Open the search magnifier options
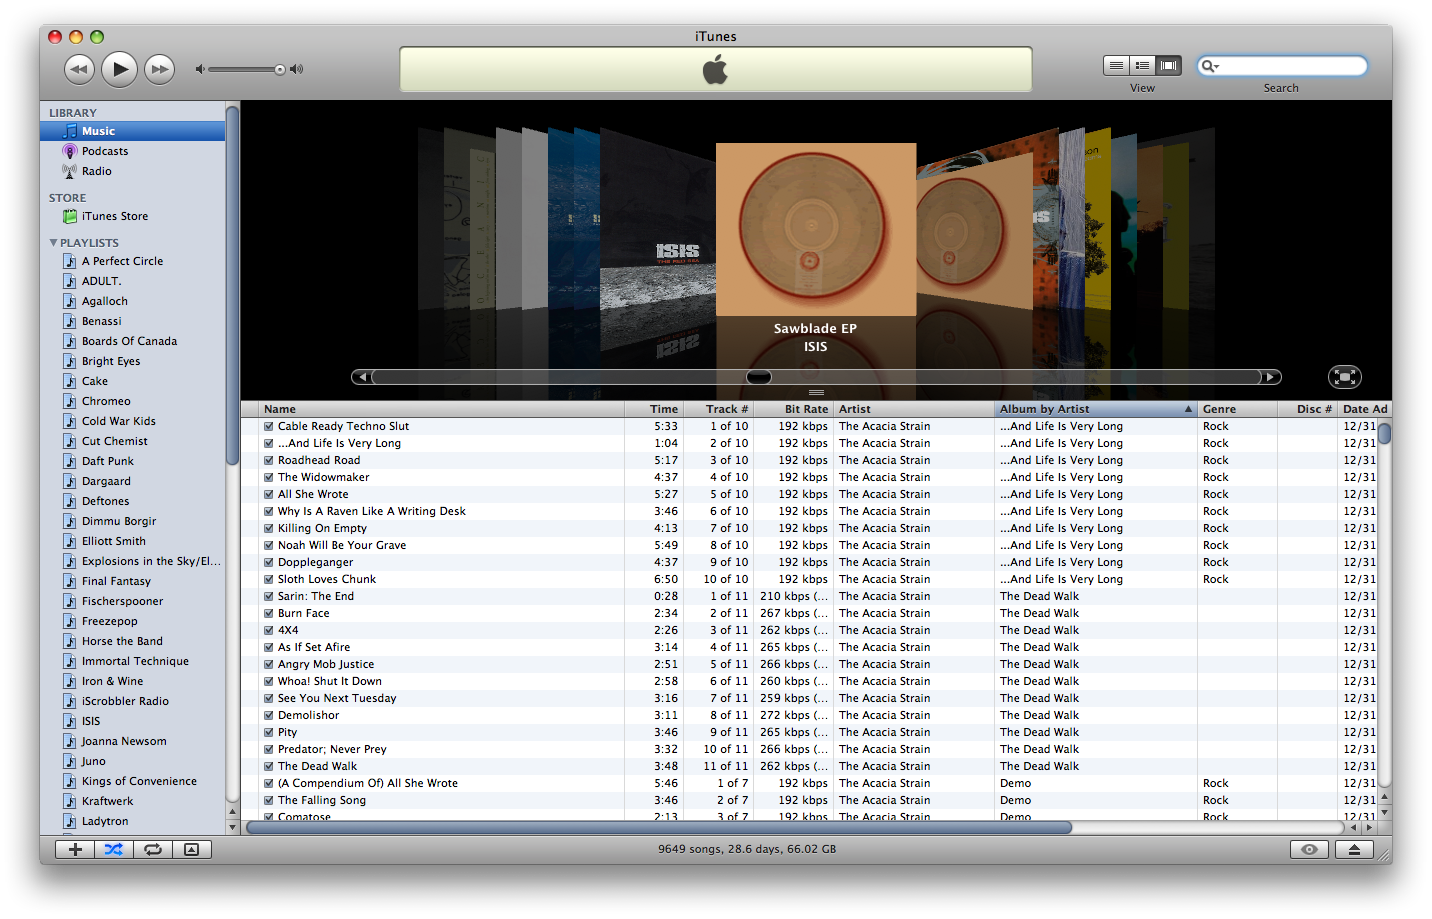 tap(1210, 66)
